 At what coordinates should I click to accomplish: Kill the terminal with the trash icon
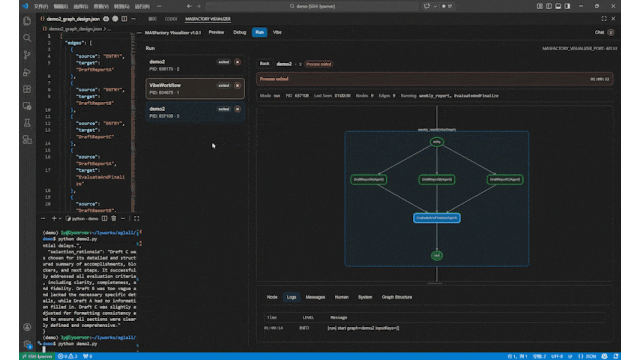coord(114,218)
